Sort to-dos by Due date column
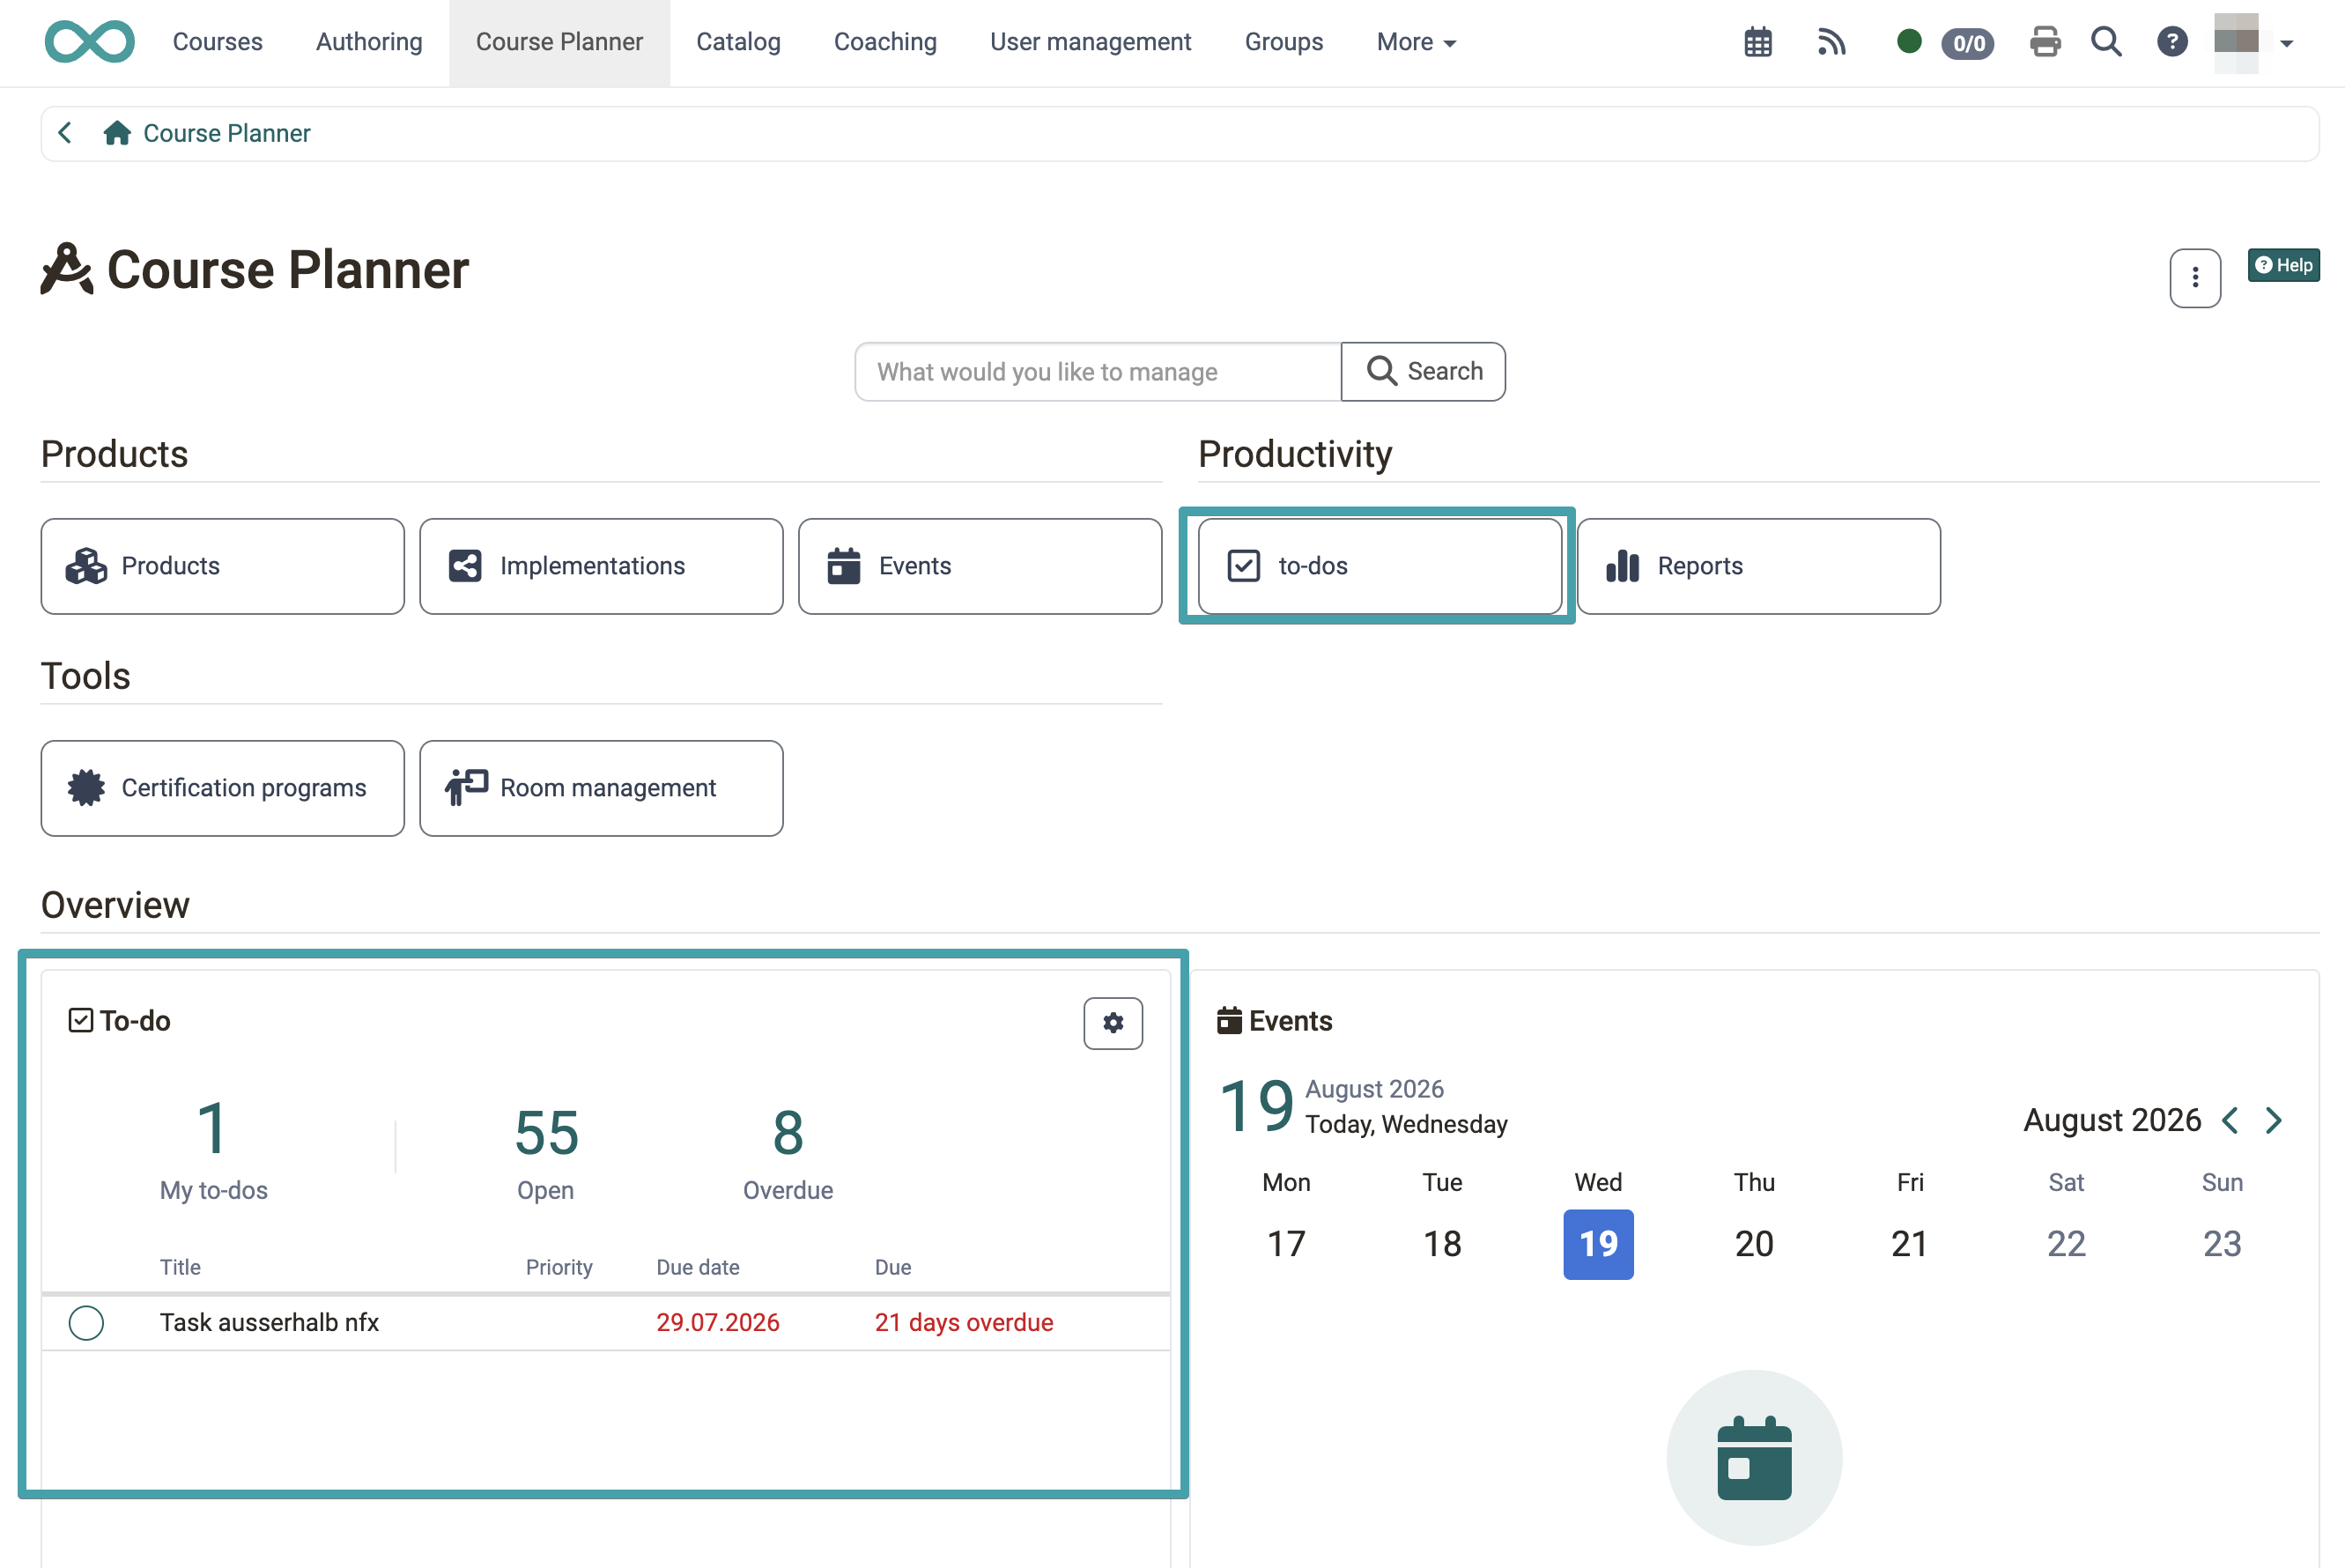This screenshot has width=2345, height=1568. tap(698, 1267)
